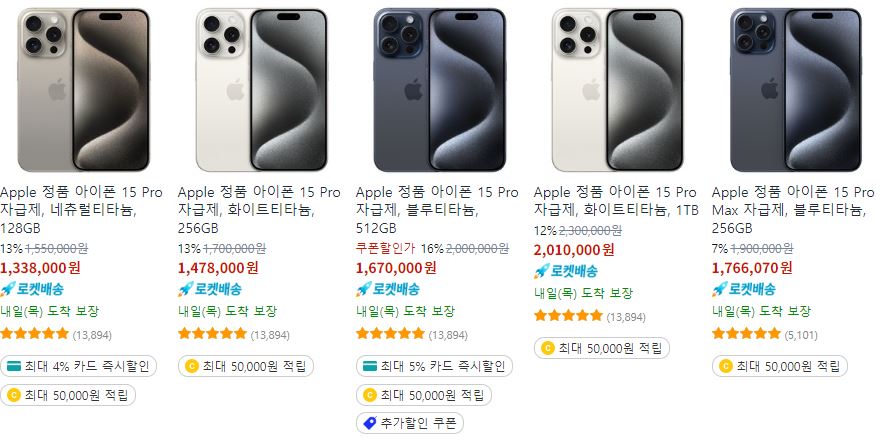Click the coin icon under 15 Pro Max

pos(725,367)
